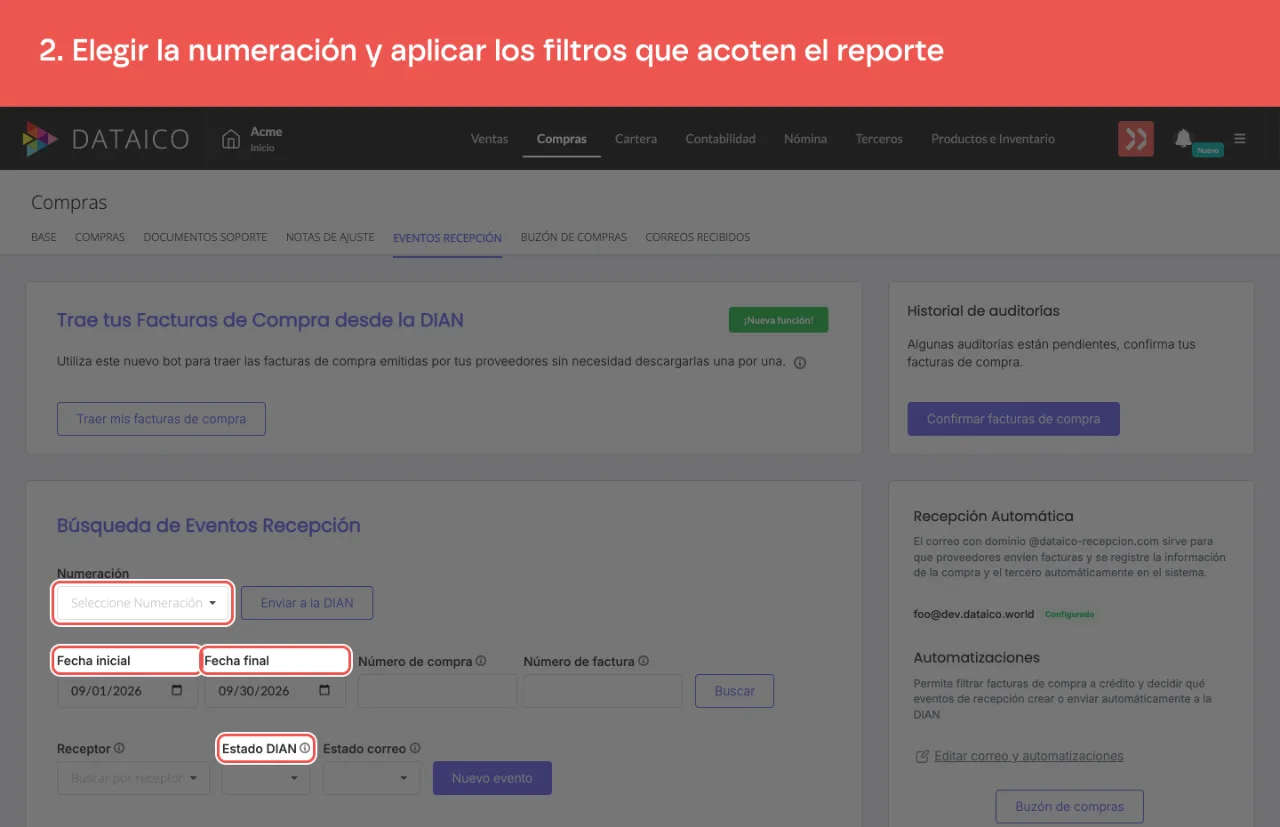Switch to the Buzón de Compras tab
Image resolution: width=1280 pixels, height=827 pixels.
click(x=574, y=237)
